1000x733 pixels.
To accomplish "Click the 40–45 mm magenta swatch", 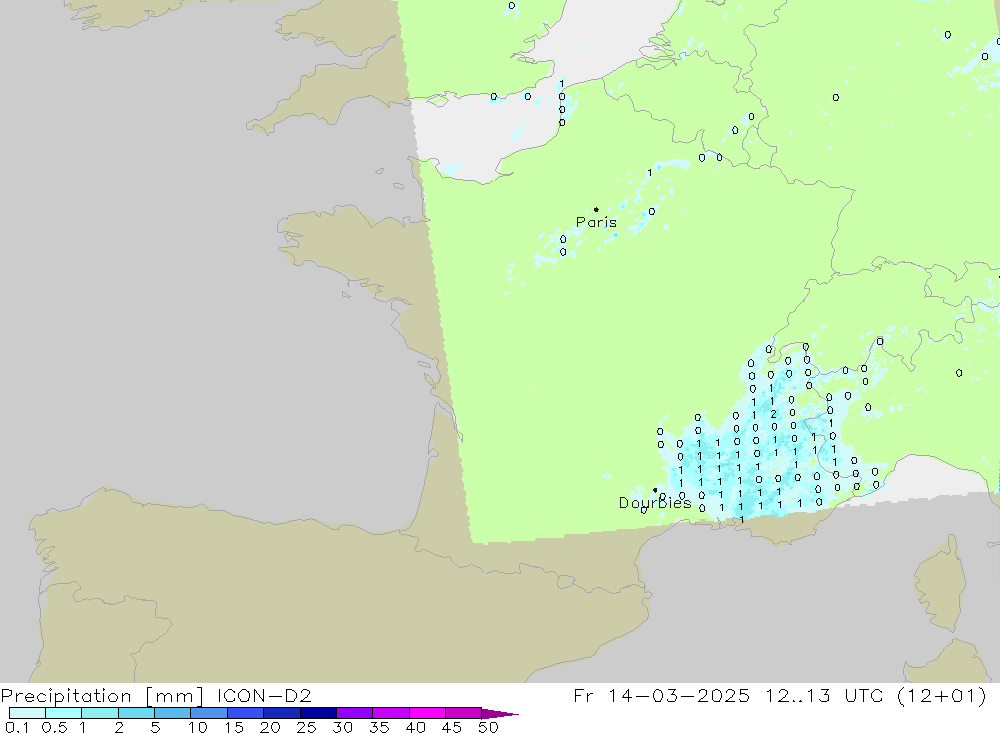I will (427, 713).
